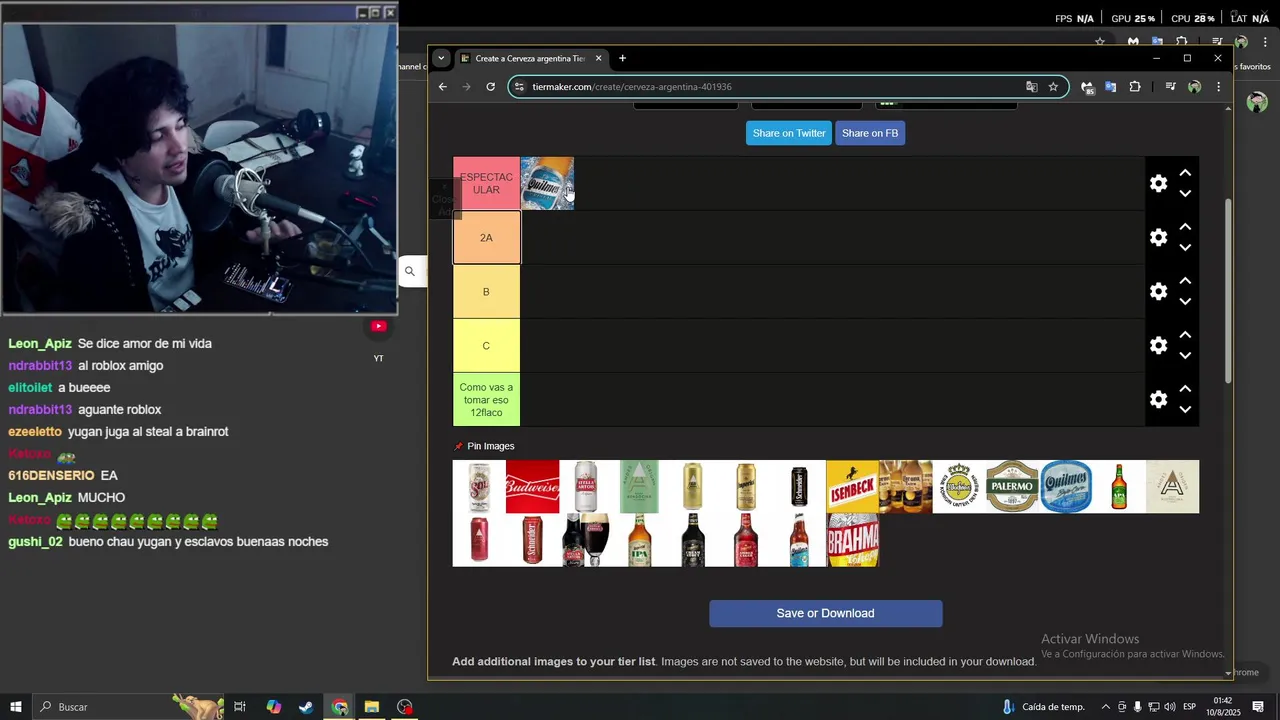Click Save or Download button

(826, 614)
